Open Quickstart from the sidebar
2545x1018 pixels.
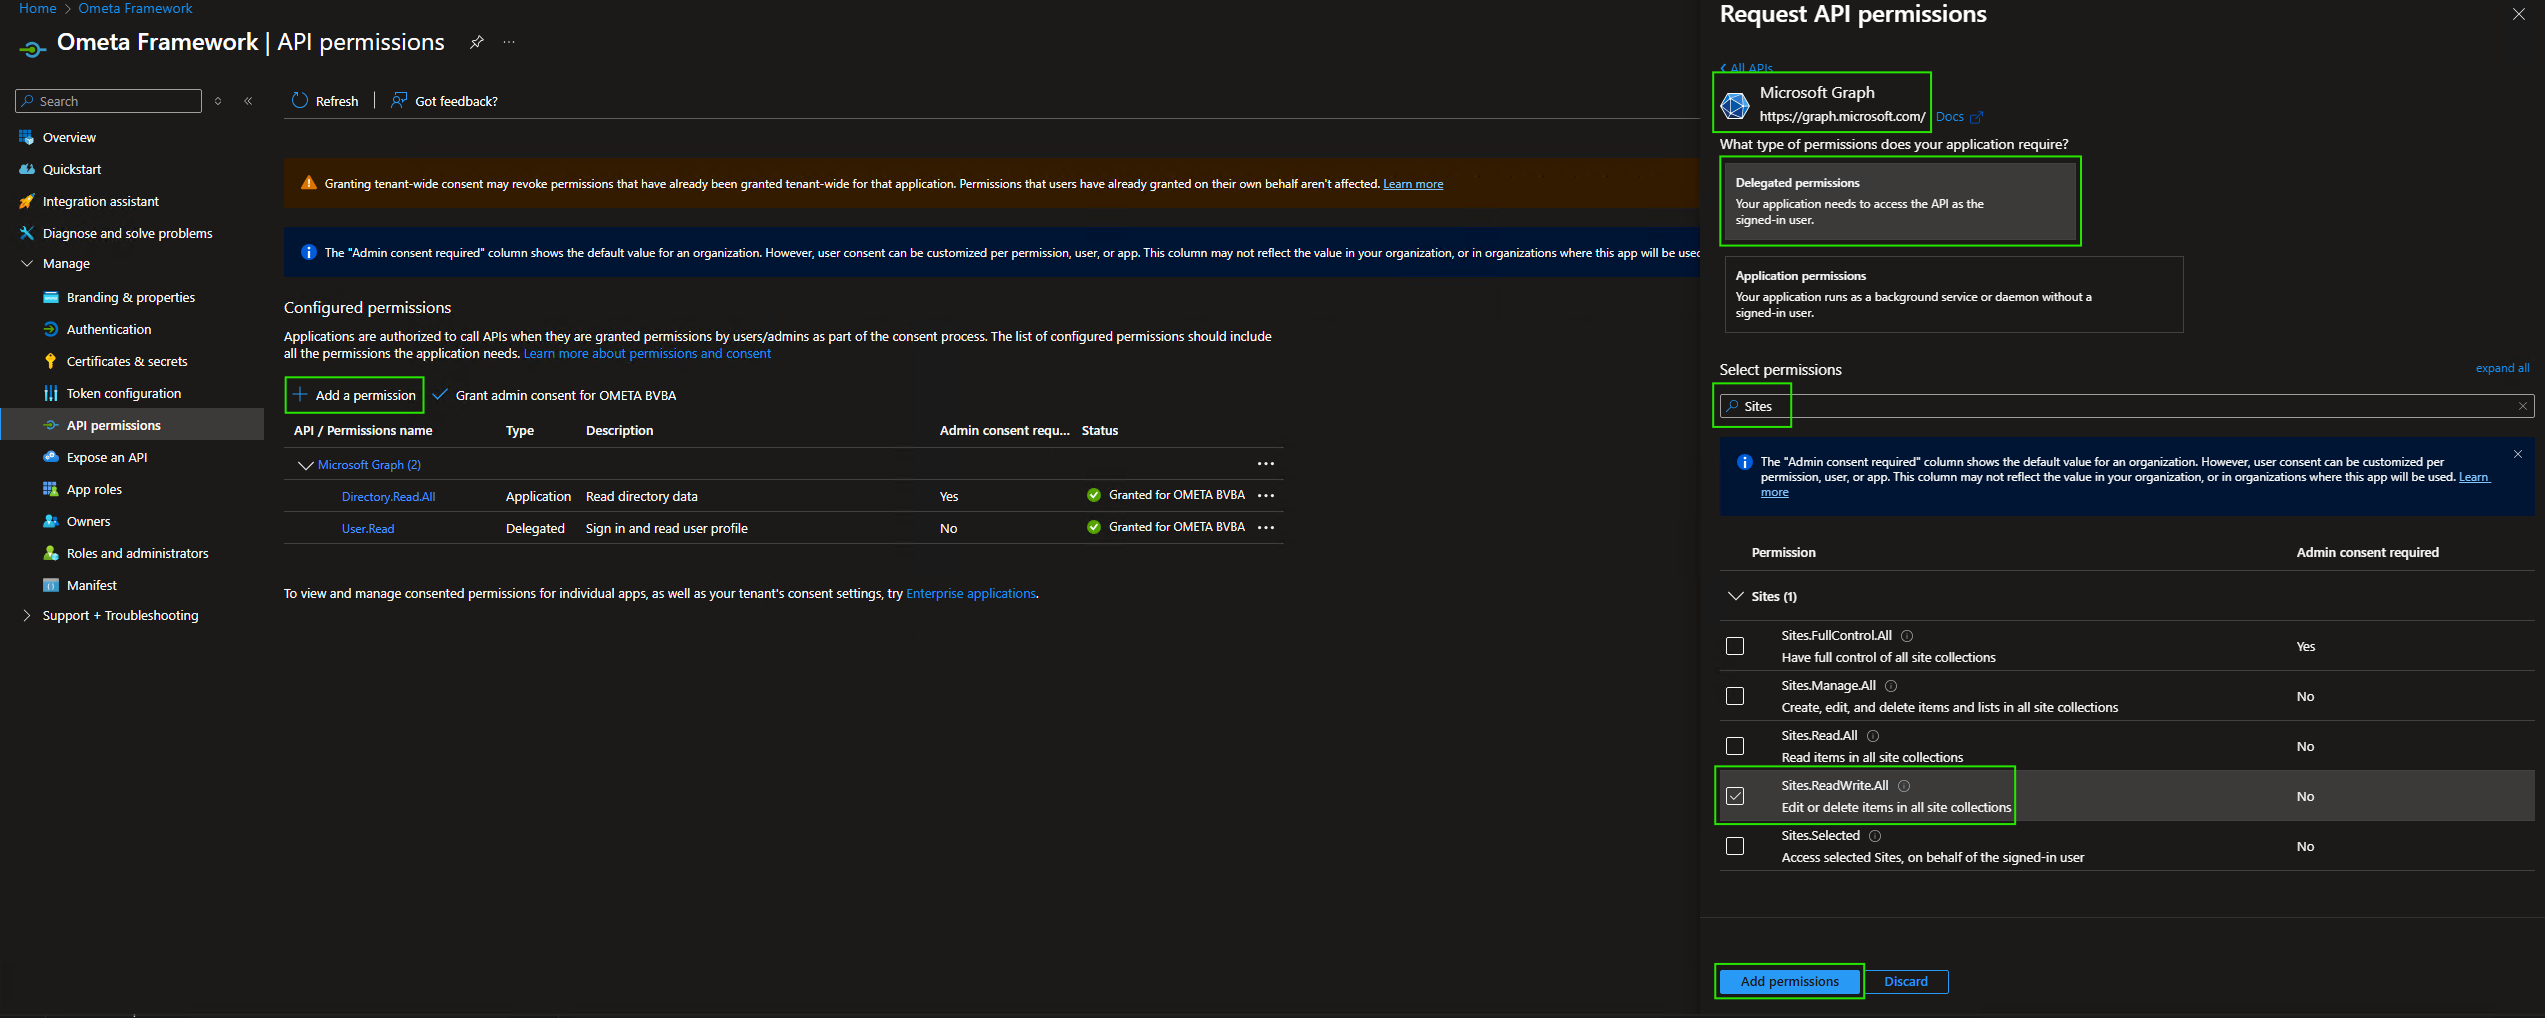pyautogui.click(x=72, y=169)
